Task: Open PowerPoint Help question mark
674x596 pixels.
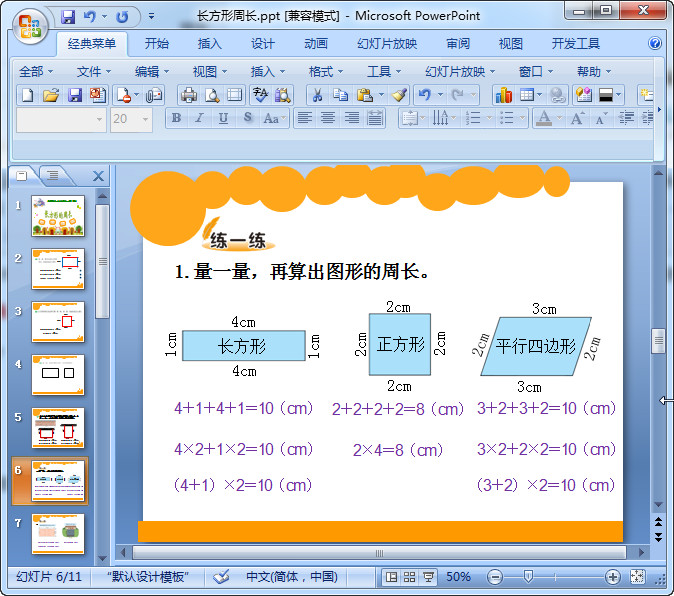Action: [x=655, y=43]
